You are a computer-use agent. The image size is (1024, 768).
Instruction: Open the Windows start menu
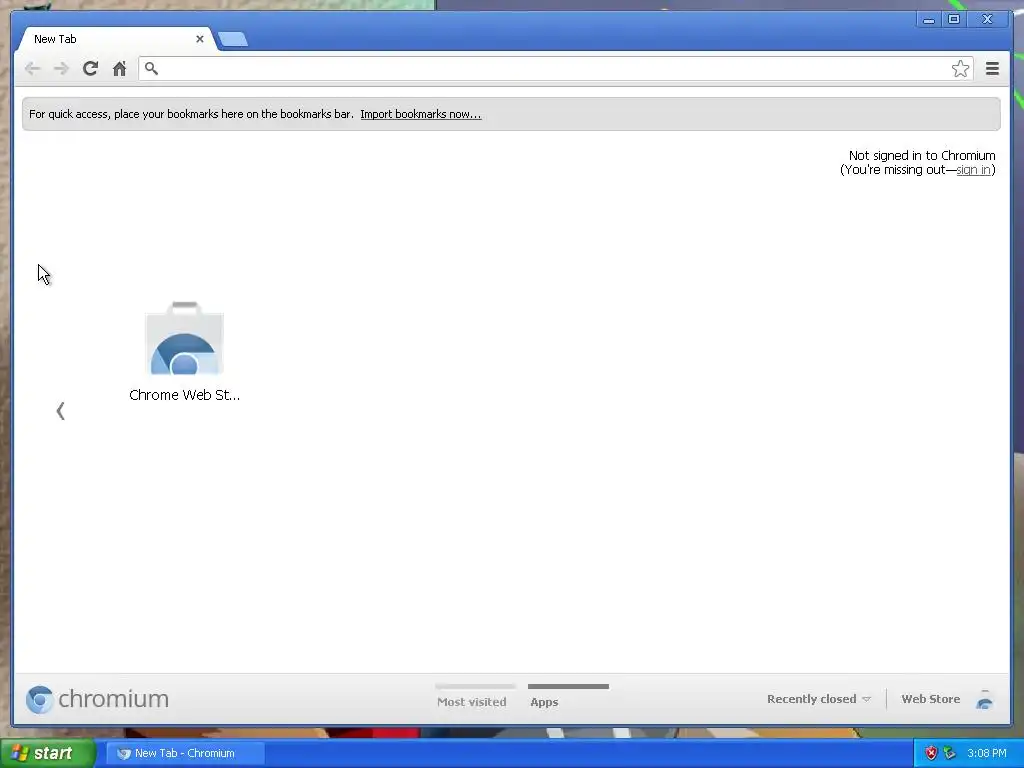click(47, 753)
